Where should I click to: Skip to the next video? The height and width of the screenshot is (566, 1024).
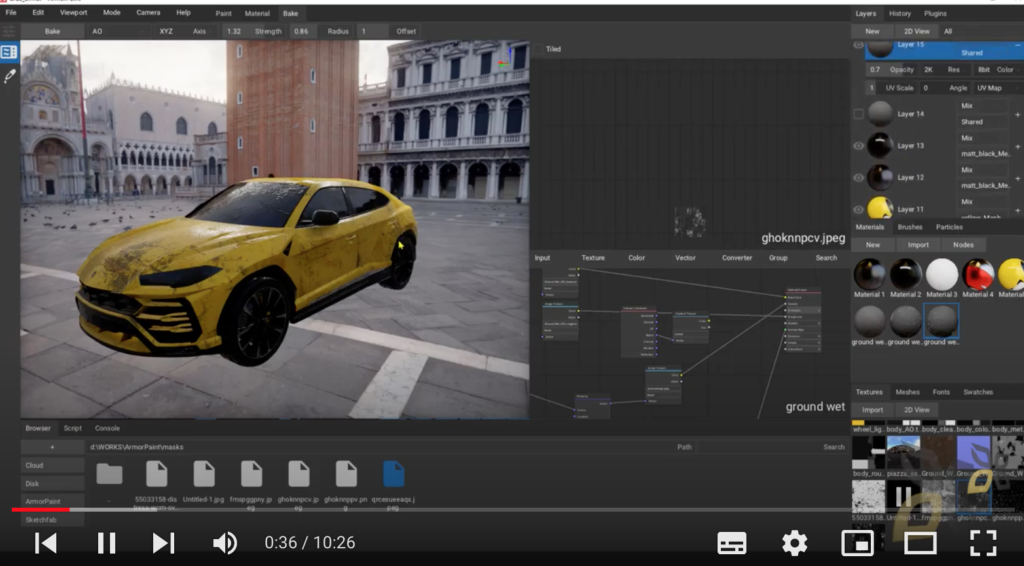click(x=163, y=542)
